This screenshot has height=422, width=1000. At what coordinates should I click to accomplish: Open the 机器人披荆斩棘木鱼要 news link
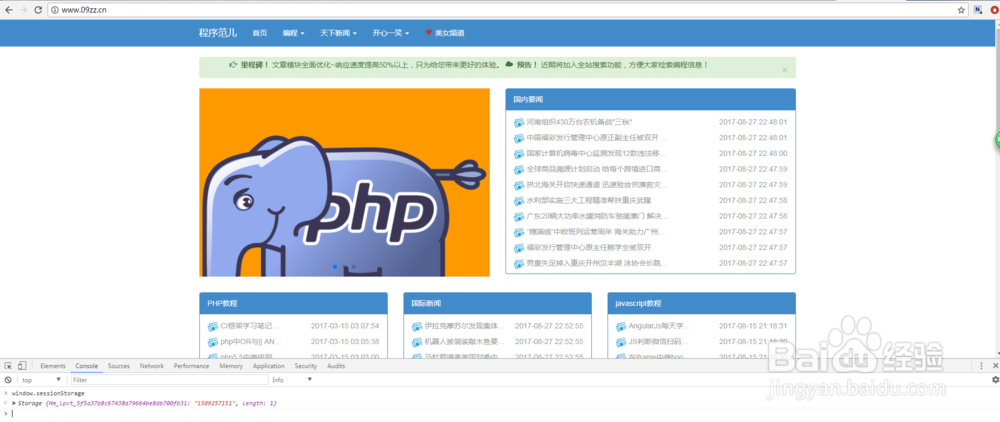[465, 342]
